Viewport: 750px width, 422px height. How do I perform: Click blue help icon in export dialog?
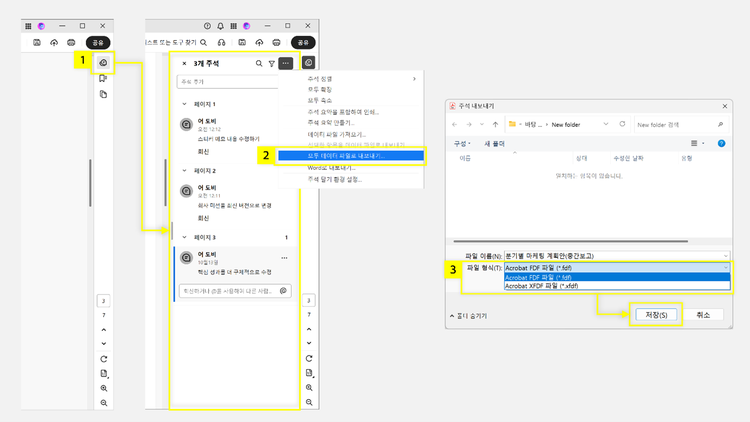click(x=721, y=143)
